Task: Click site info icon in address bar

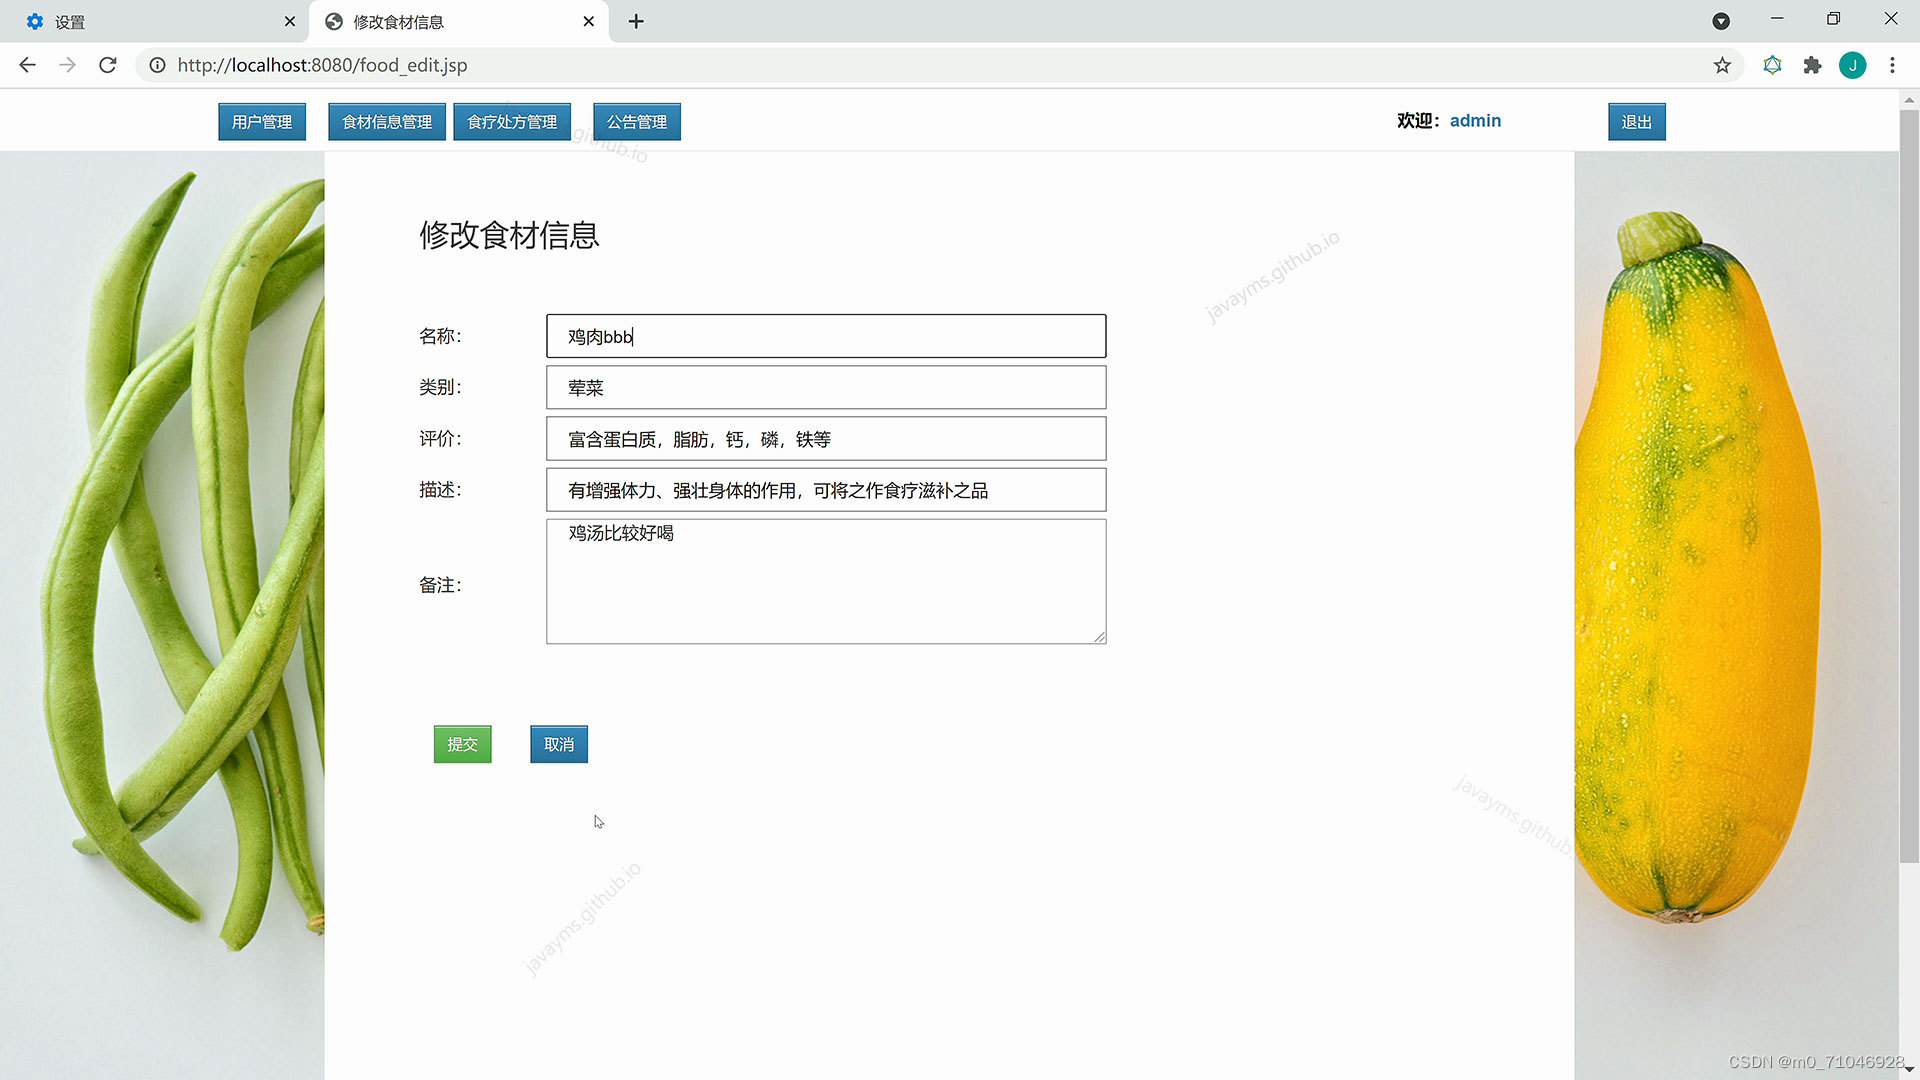Action: tap(157, 65)
